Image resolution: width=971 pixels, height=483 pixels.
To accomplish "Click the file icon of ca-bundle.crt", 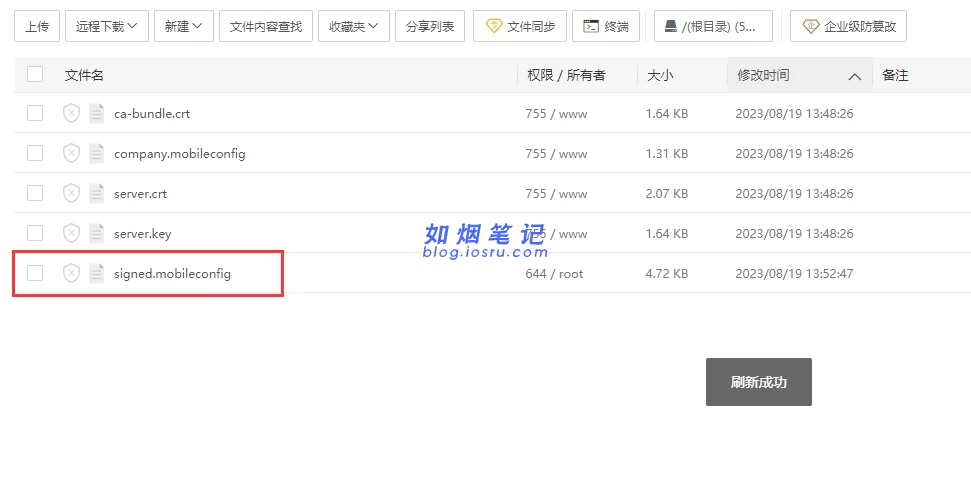I will (97, 113).
